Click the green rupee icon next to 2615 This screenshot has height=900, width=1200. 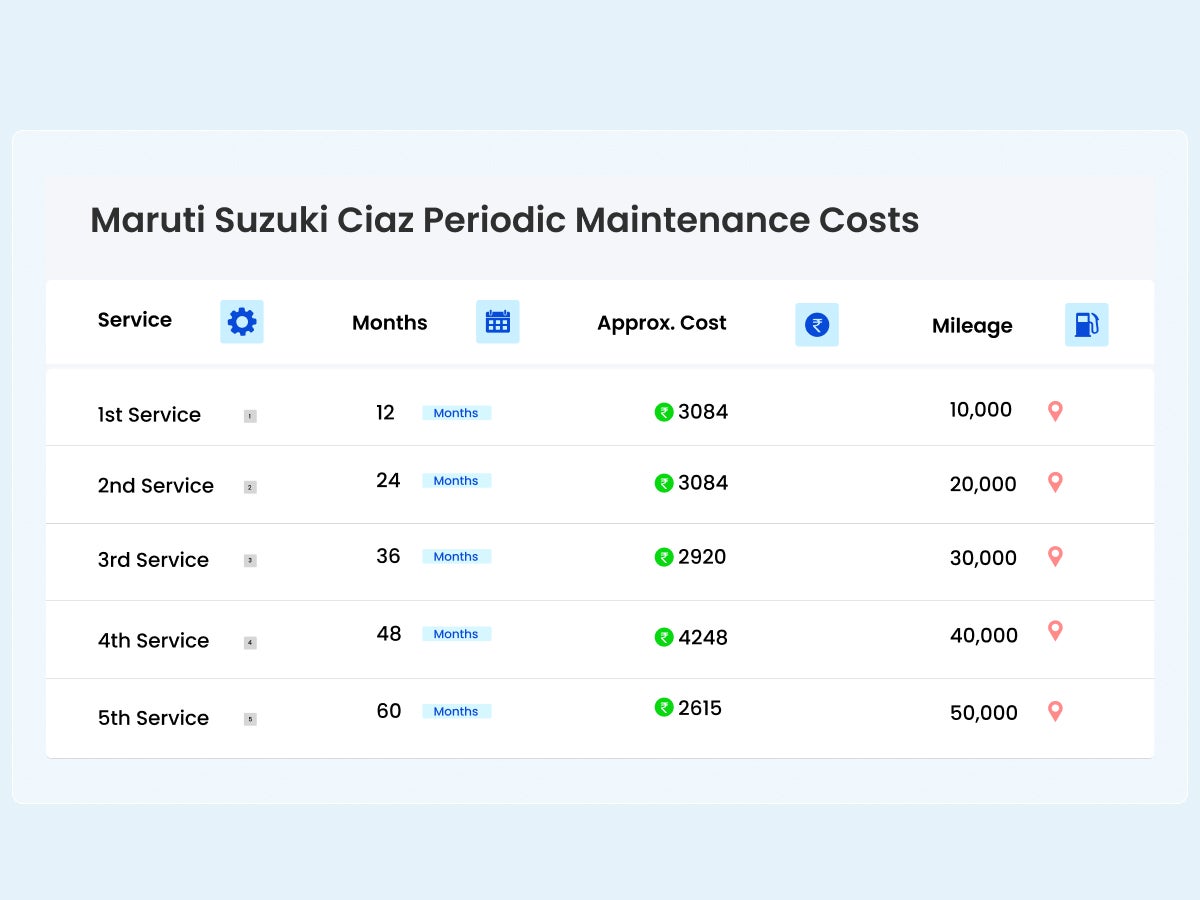(664, 708)
